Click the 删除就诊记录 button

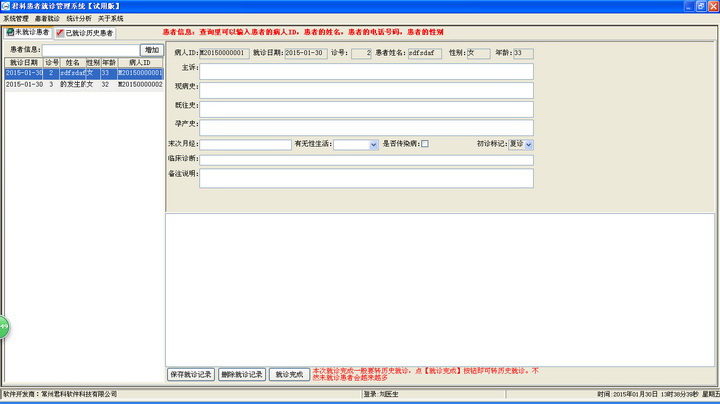coord(242,375)
